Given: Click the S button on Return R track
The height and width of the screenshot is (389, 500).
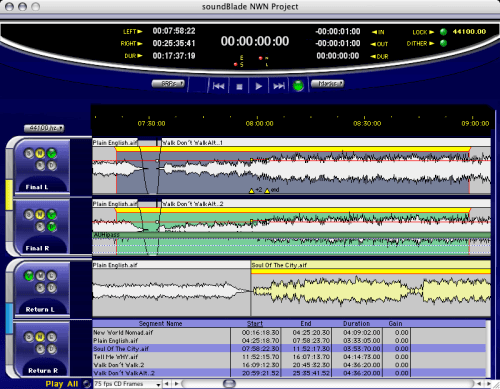Looking at the screenshot, I should [x=29, y=337].
